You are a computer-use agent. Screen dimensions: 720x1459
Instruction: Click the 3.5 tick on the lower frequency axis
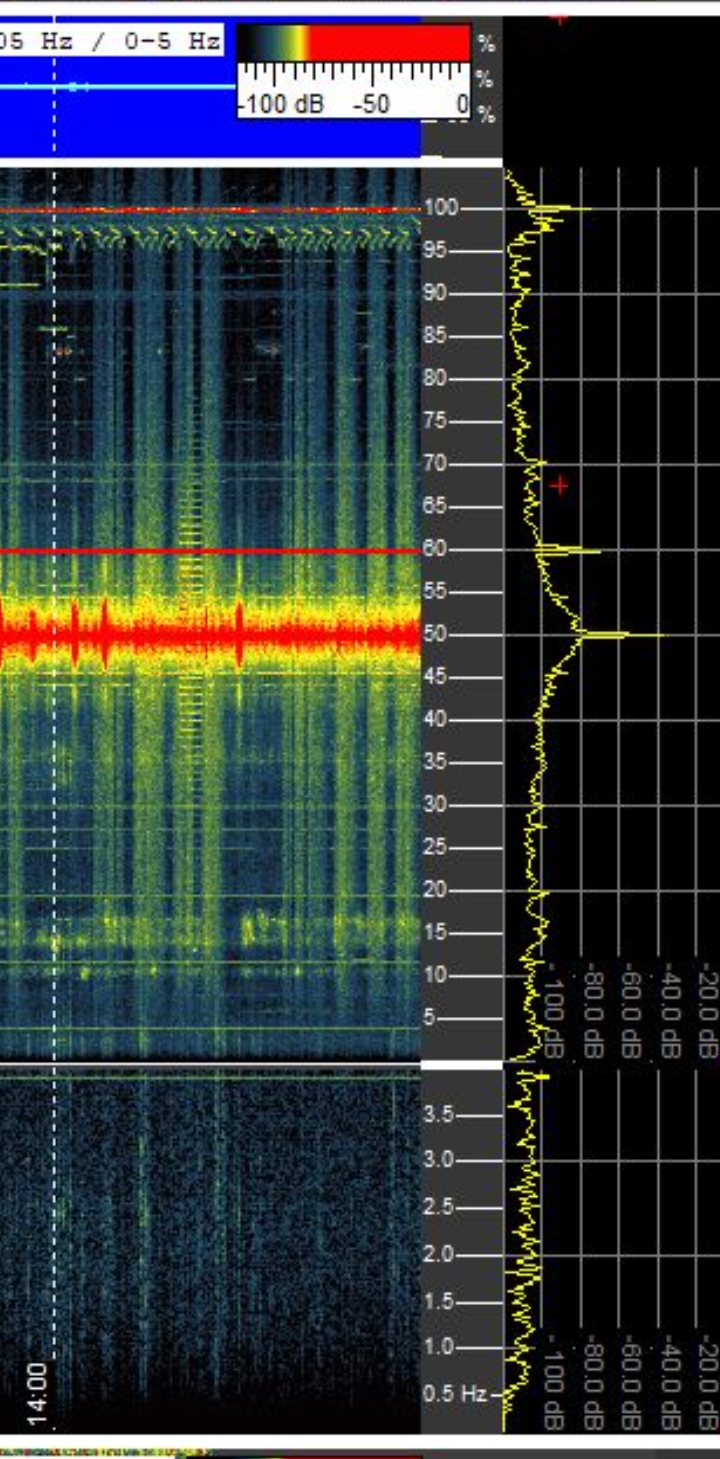coord(441,1114)
